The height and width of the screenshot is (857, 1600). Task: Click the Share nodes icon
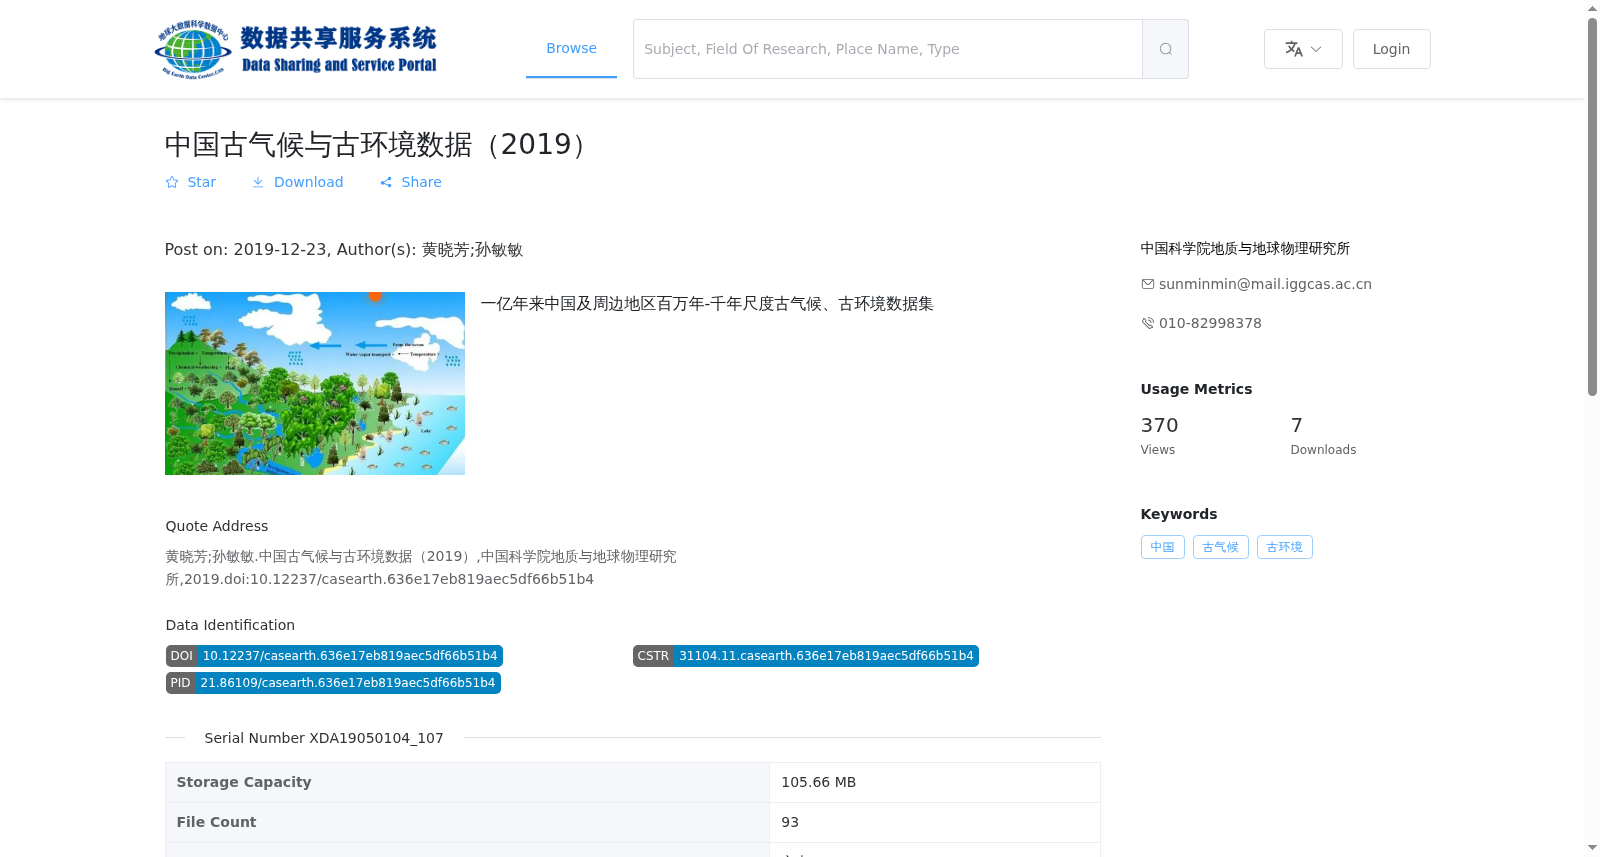coord(386,182)
